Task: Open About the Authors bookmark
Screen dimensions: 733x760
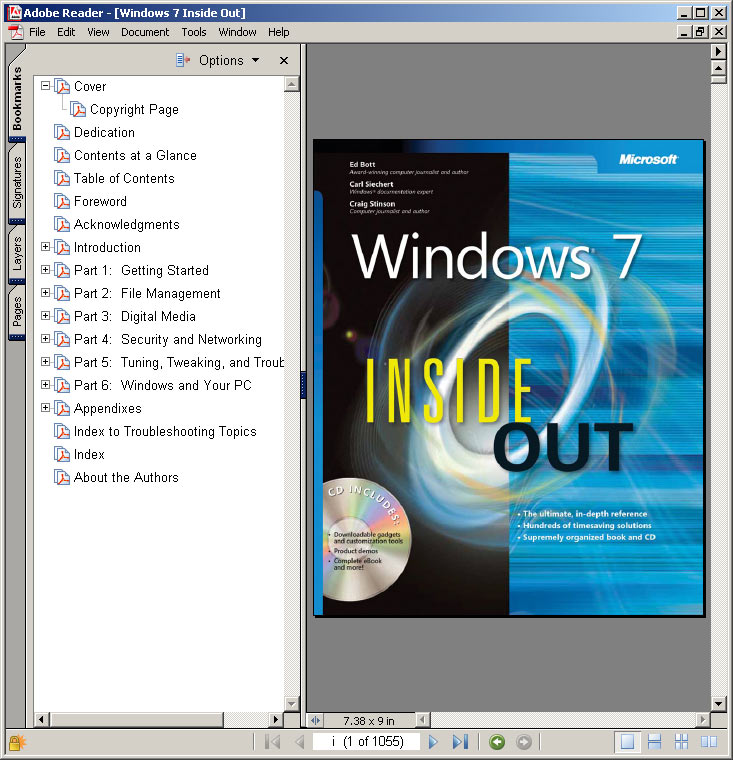Action: click(126, 477)
